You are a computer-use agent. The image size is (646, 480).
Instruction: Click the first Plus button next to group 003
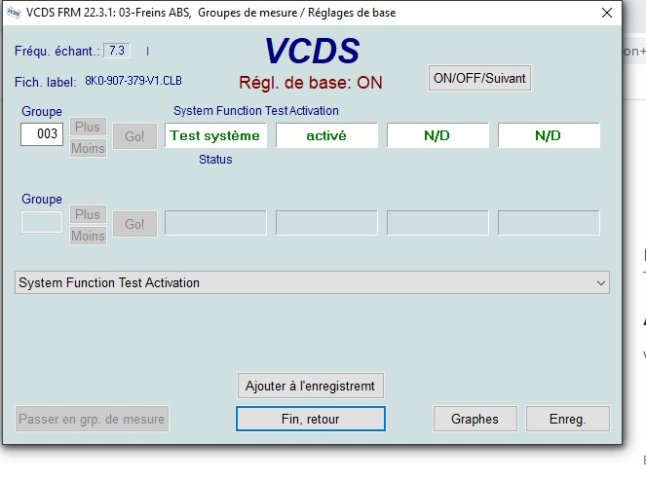(x=88, y=127)
